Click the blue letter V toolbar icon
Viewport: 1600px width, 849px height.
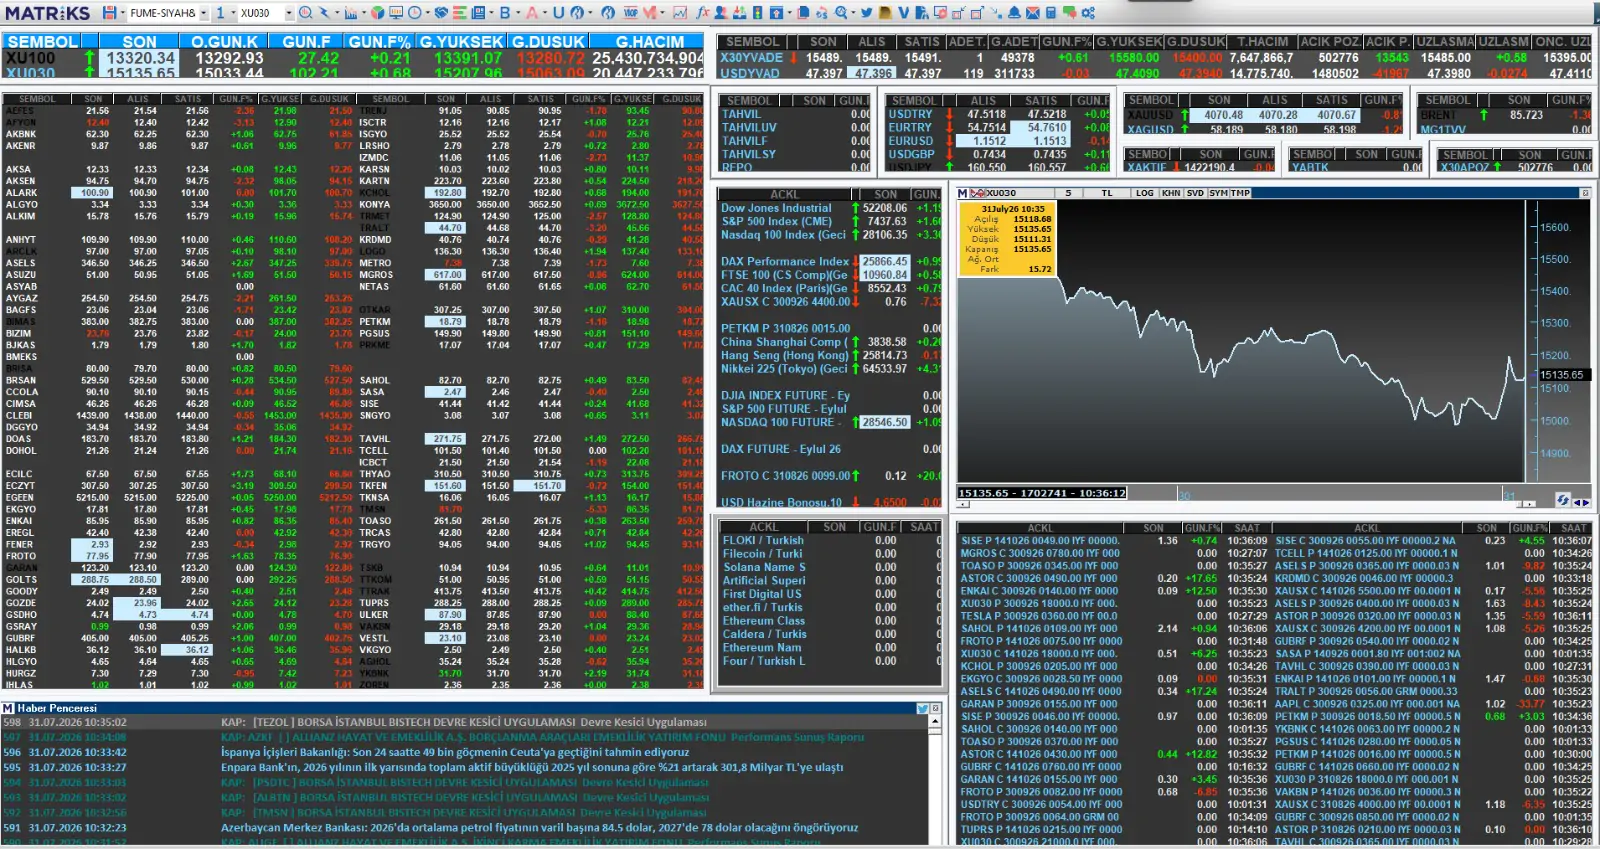click(904, 13)
